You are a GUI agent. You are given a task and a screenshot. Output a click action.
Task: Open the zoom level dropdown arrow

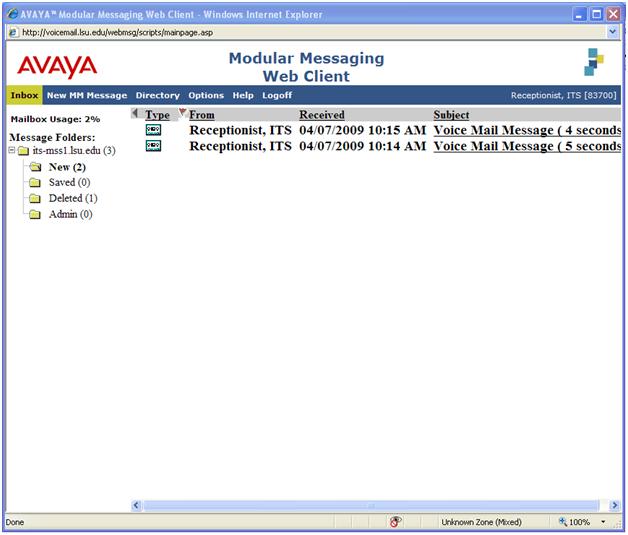click(603, 522)
